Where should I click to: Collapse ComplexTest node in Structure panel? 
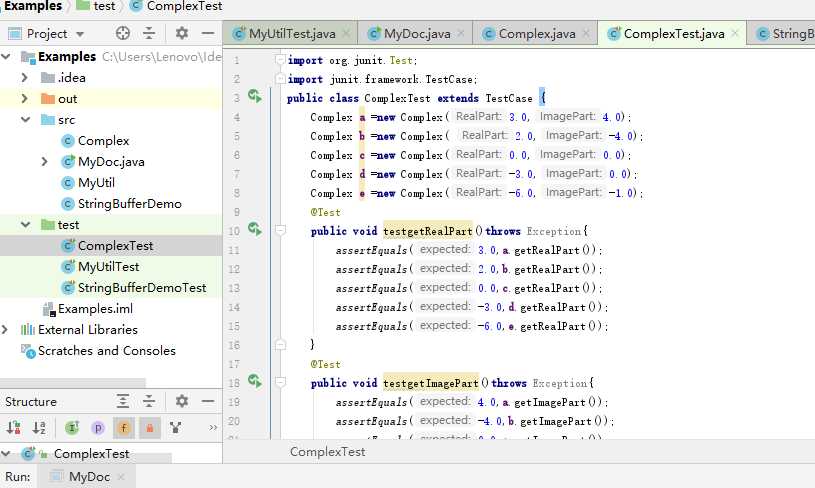pyautogui.click(x=6, y=454)
